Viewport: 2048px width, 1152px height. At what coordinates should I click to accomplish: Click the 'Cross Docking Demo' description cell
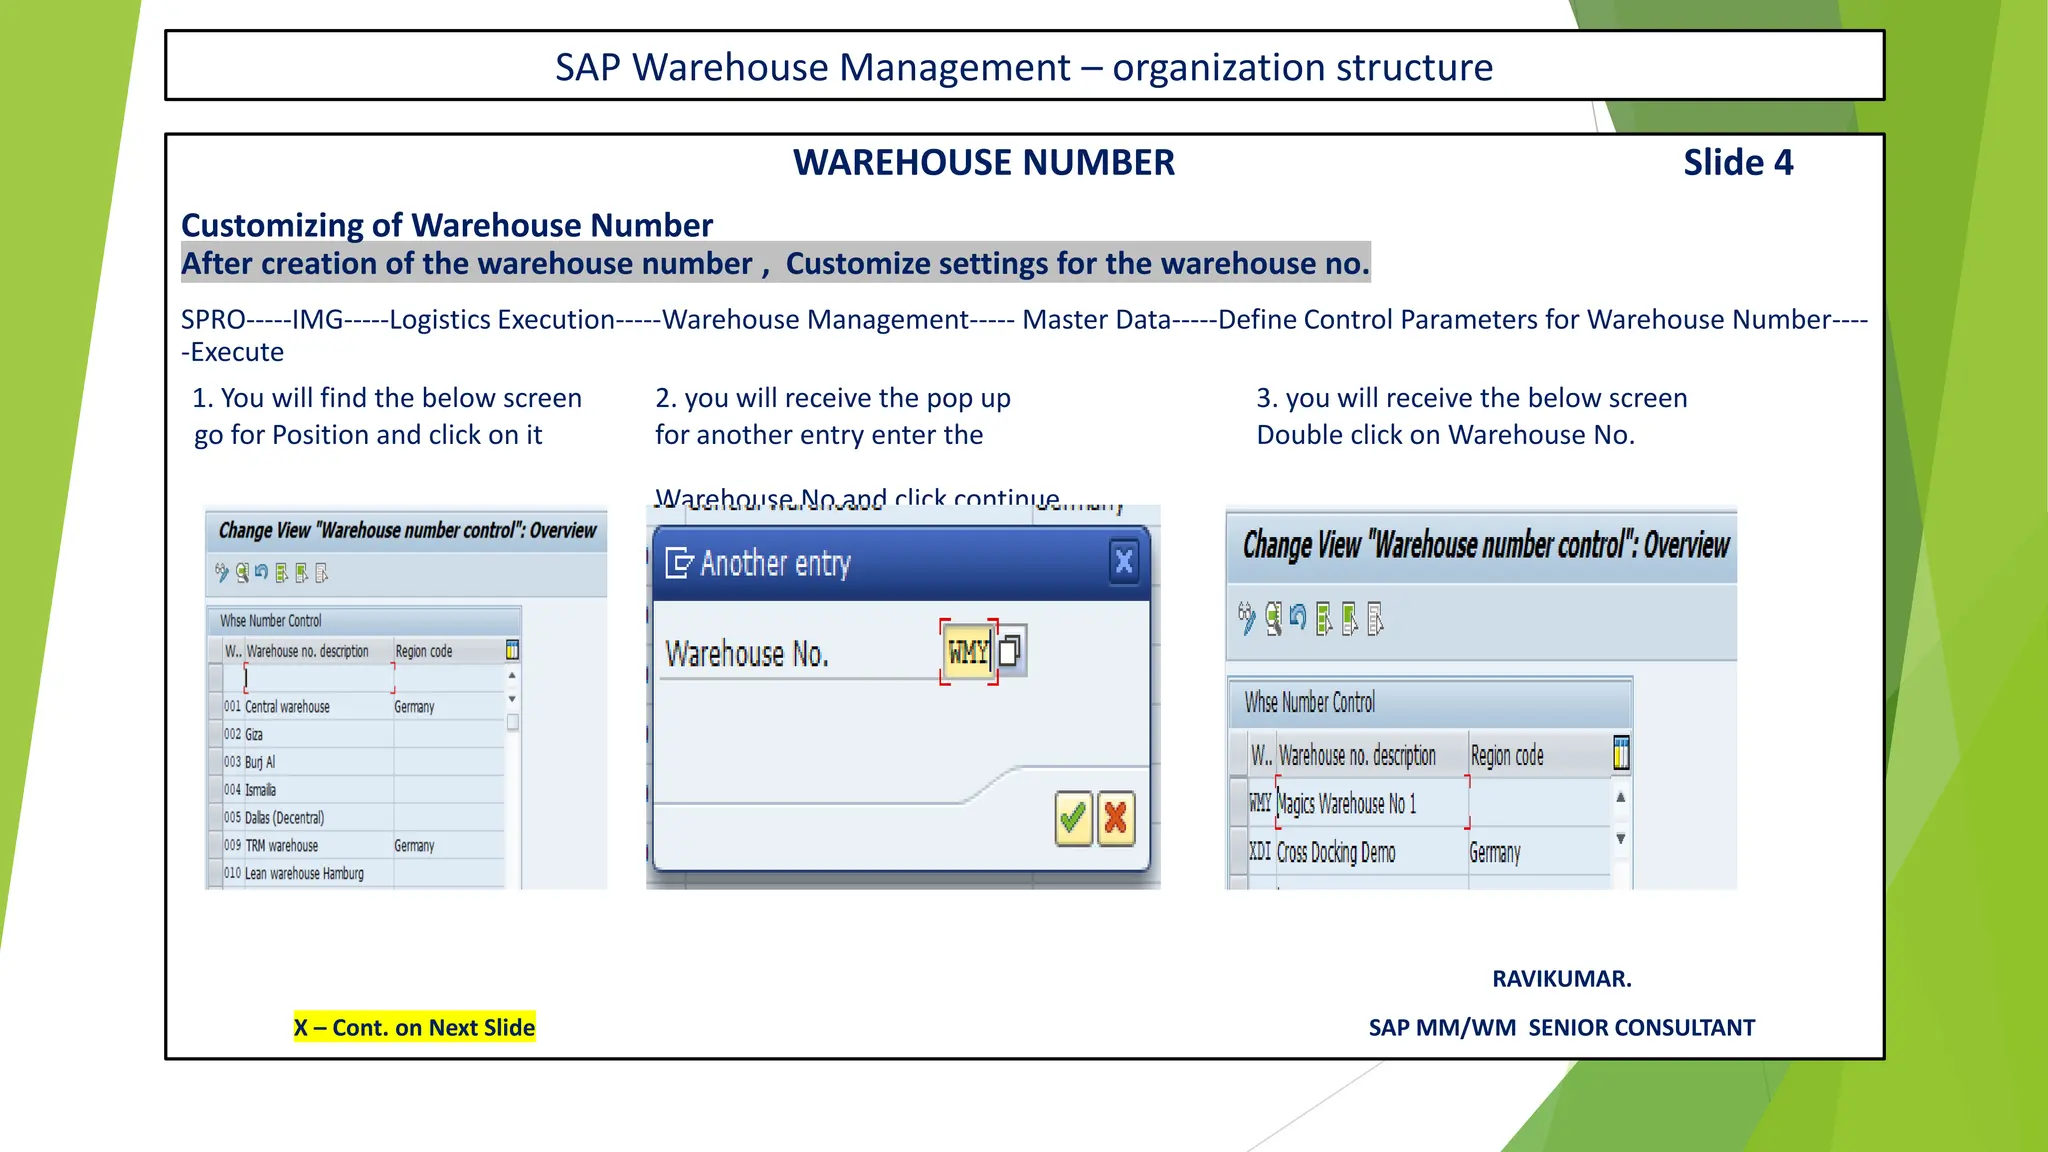(x=1372, y=852)
